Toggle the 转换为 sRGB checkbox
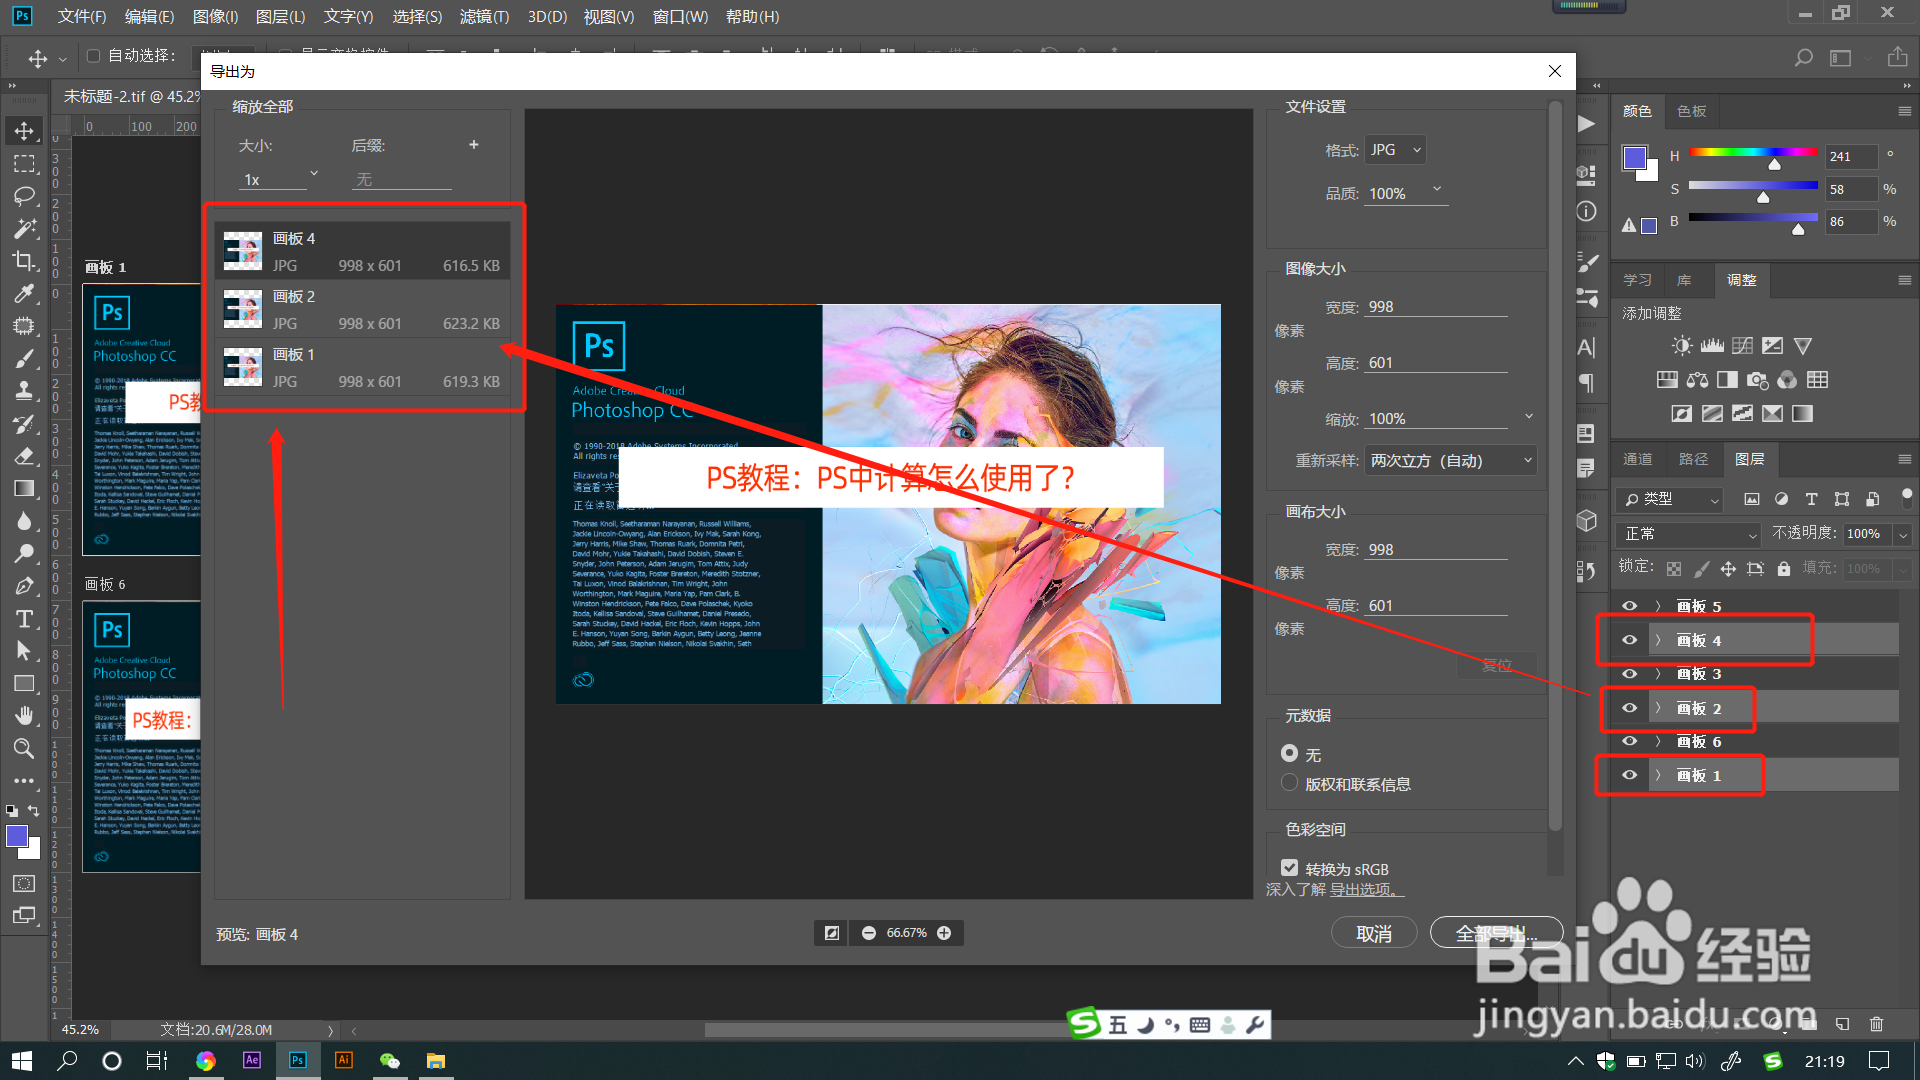This screenshot has height=1080, width=1920. click(x=1290, y=868)
